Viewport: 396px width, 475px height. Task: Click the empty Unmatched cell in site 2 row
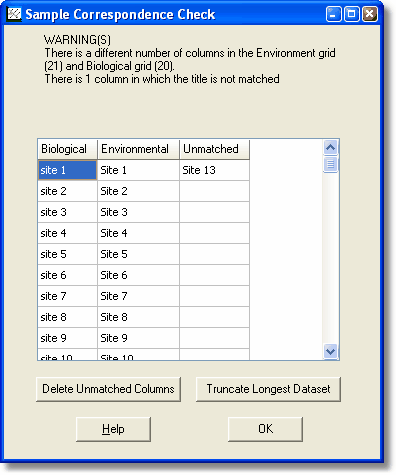214,191
